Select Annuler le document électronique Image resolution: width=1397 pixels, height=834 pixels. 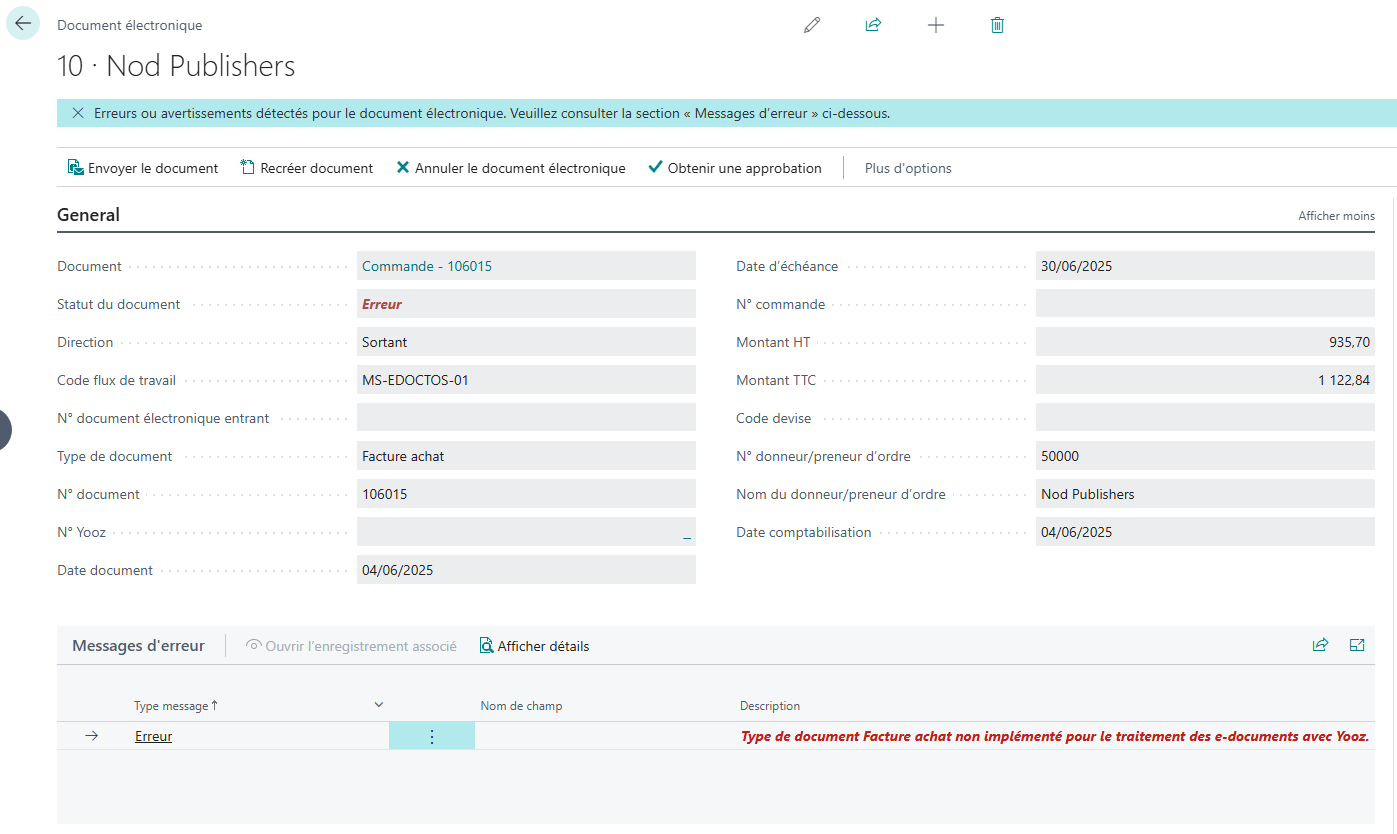(511, 168)
